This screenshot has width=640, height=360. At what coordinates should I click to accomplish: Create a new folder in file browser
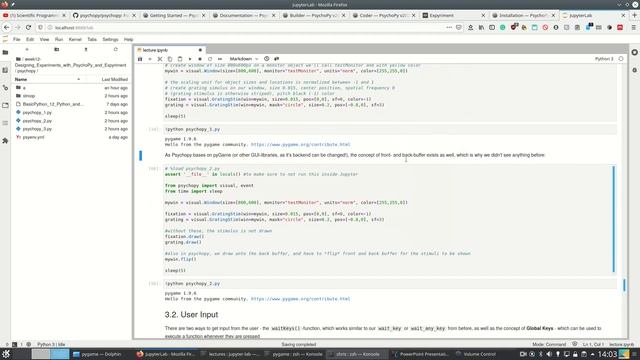(x=56, y=49)
